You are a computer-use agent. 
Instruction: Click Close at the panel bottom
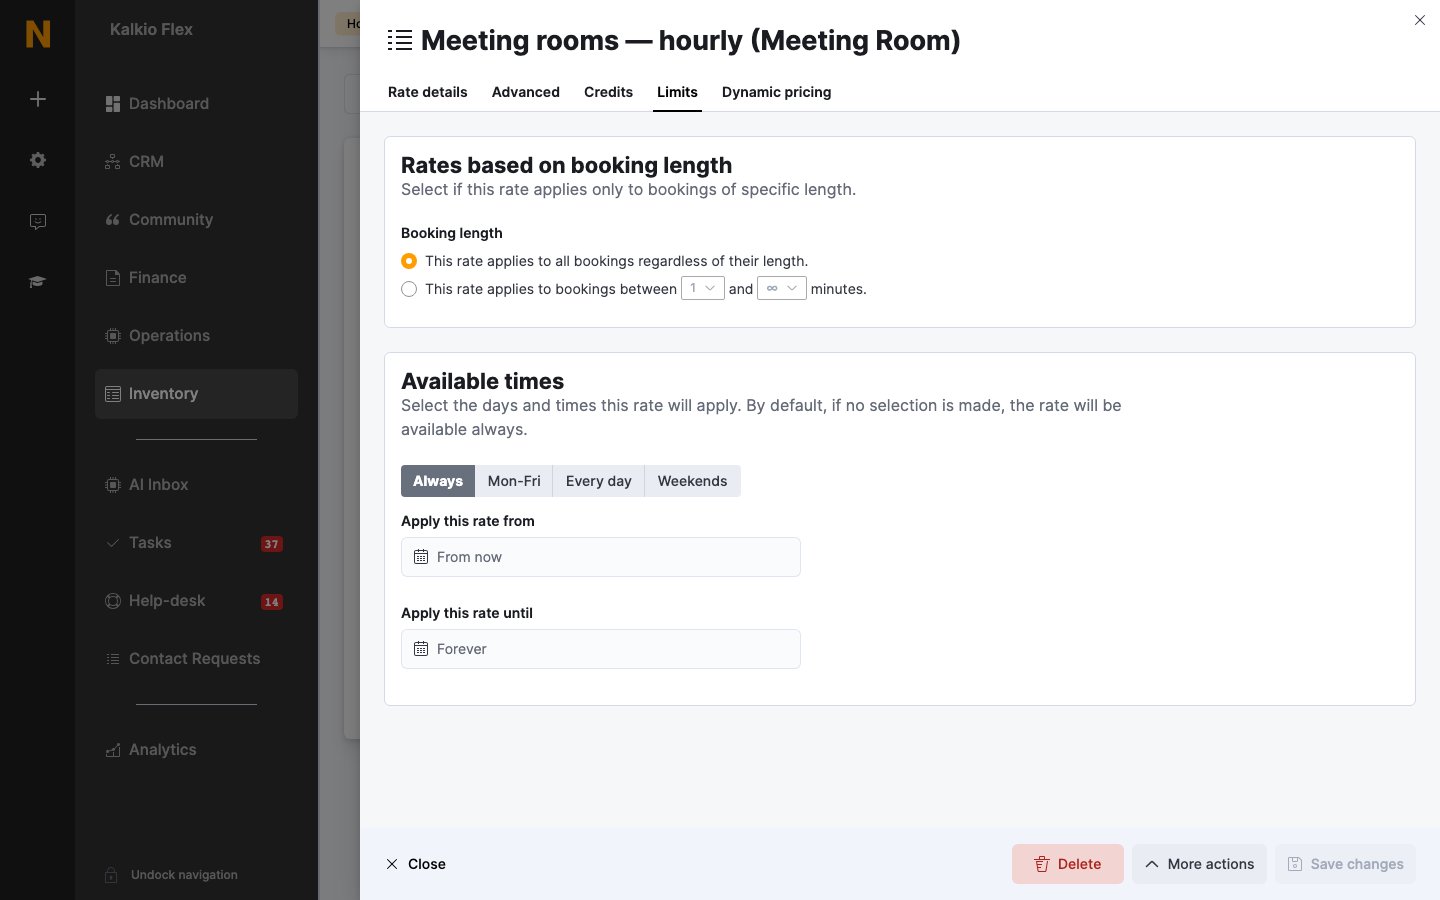point(416,864)
